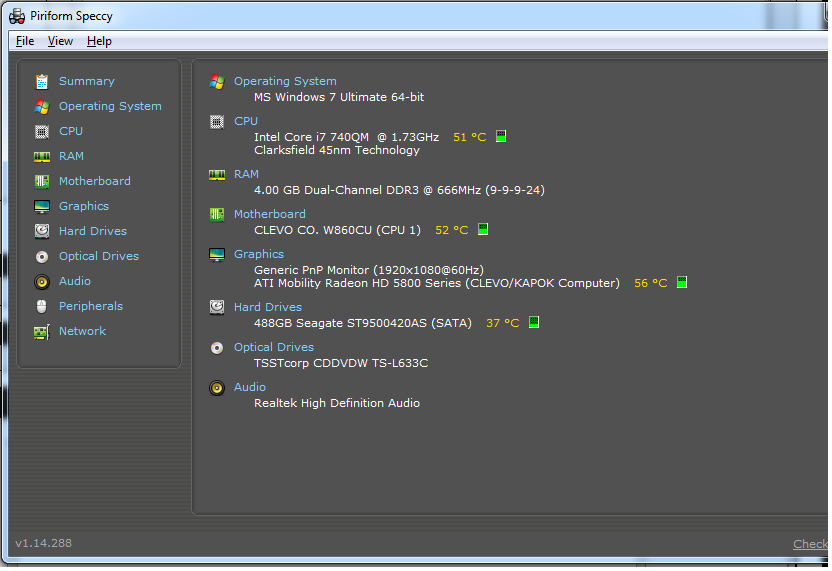The height and width of the screenshot is (571, 832).
Task: Click the Windows flag icon in summary pane
Action: pyautogui.click(x=217, y=82)
